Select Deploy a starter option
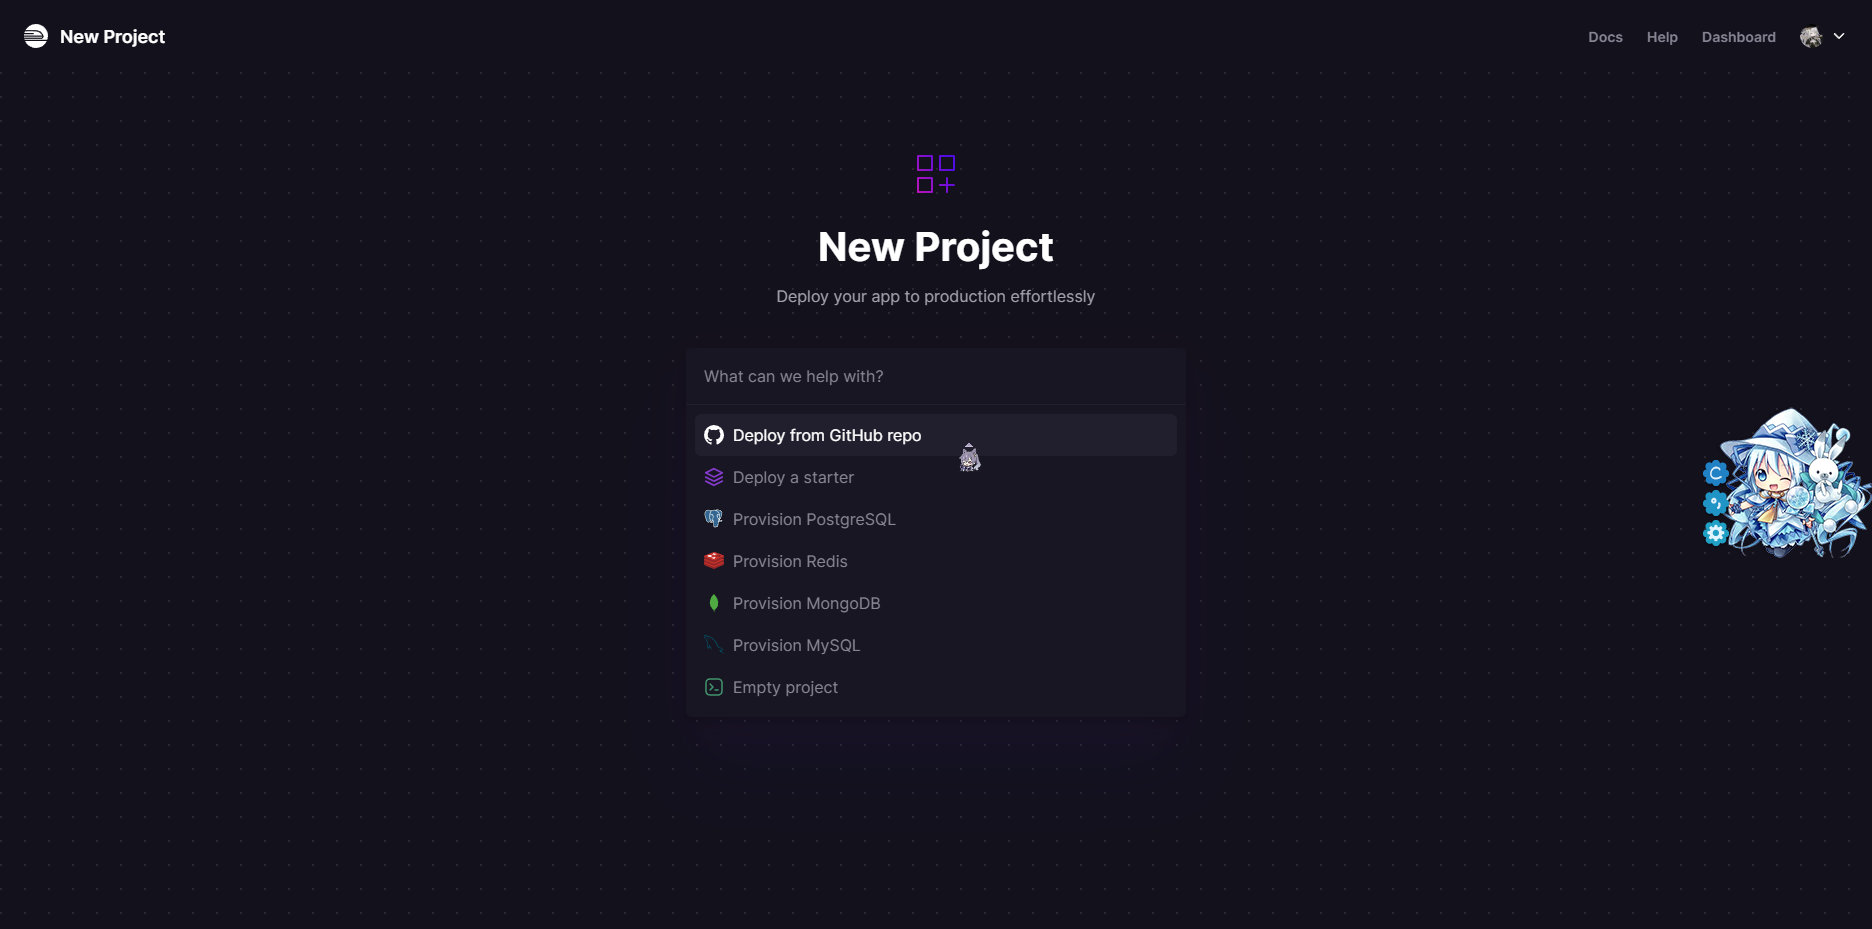This screenshot has width=1872, height=929. point(936,477)
